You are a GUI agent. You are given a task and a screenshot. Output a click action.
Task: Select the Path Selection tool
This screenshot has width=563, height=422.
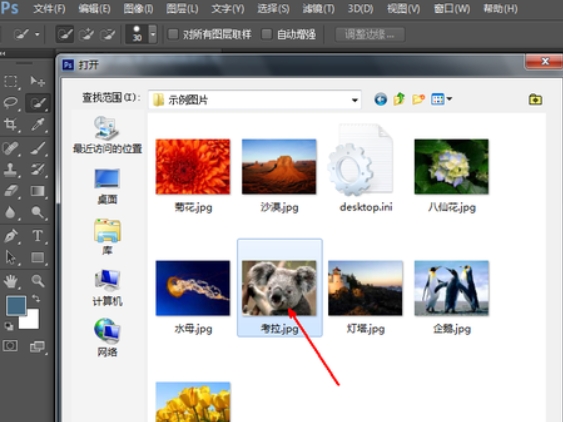tap(10, 258)
